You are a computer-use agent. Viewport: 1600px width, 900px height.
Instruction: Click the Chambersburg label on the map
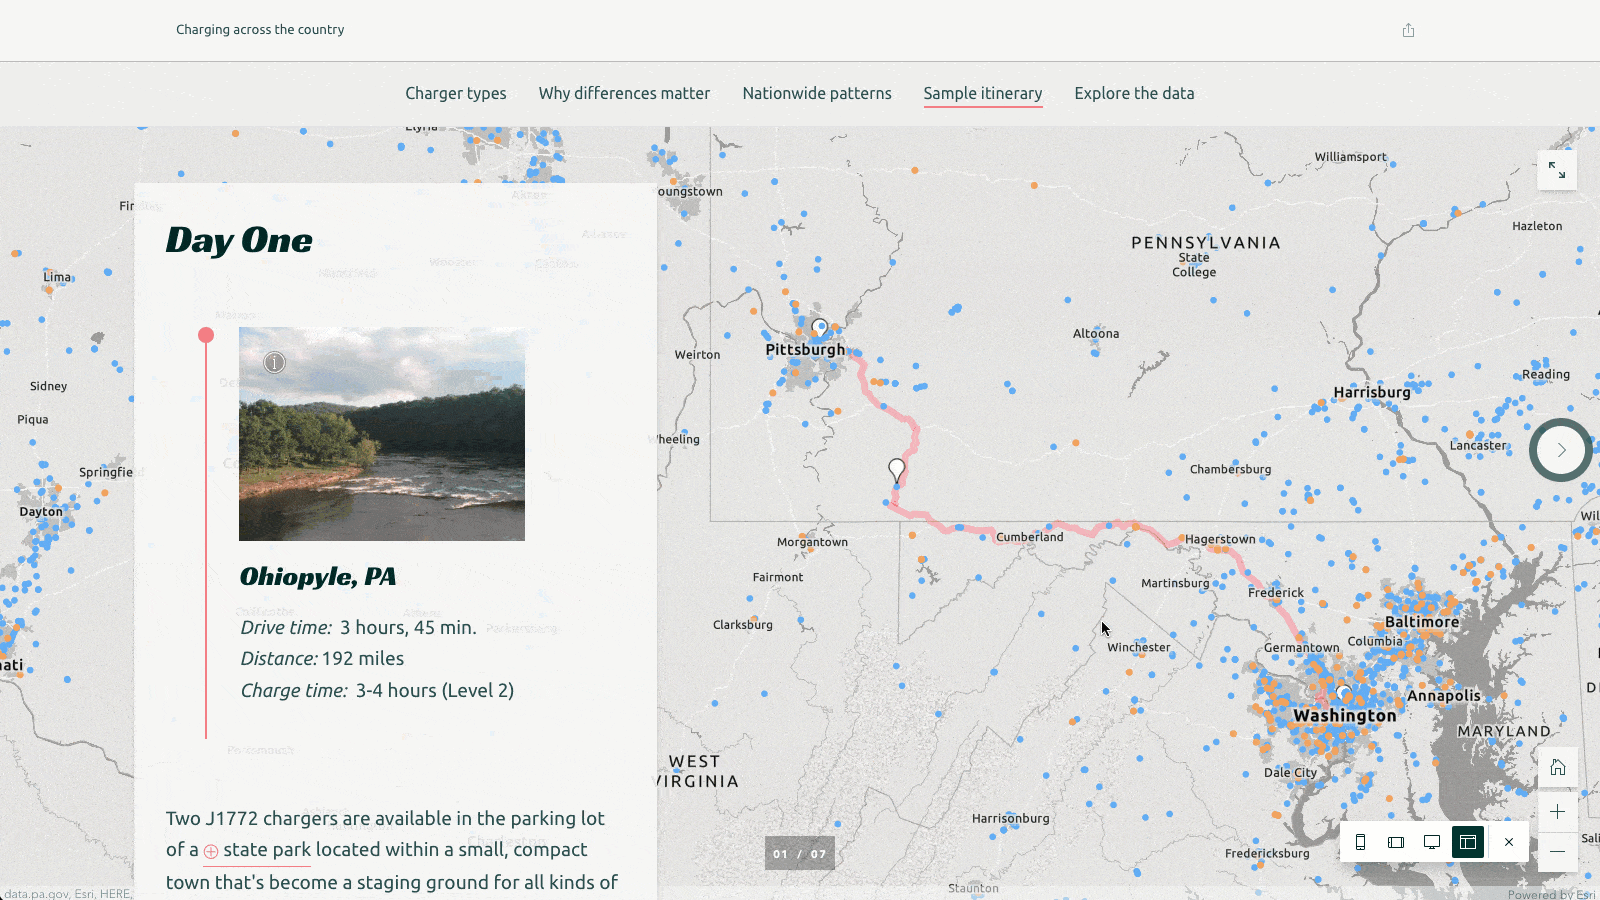pyautogui.click(x=1231, y=470)
